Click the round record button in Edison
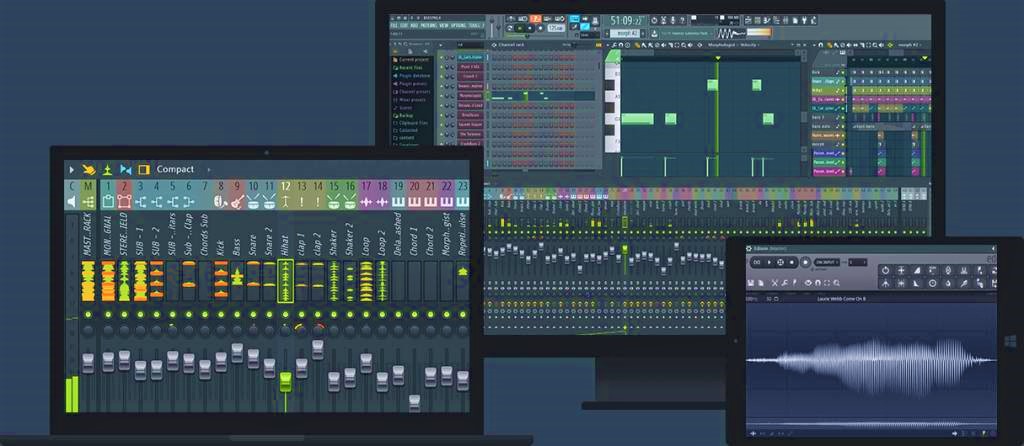This screenshot has height=446, width=1024. [x=805, y=262]
